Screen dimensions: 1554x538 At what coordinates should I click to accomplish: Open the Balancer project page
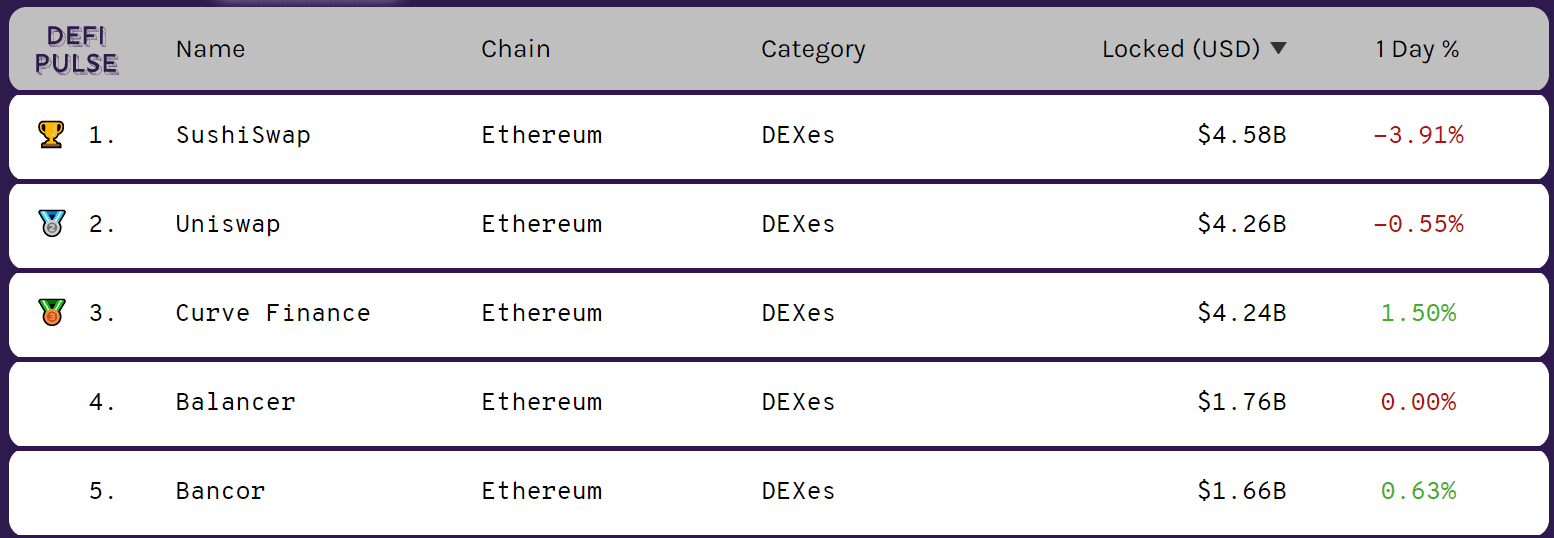point(236,402)
